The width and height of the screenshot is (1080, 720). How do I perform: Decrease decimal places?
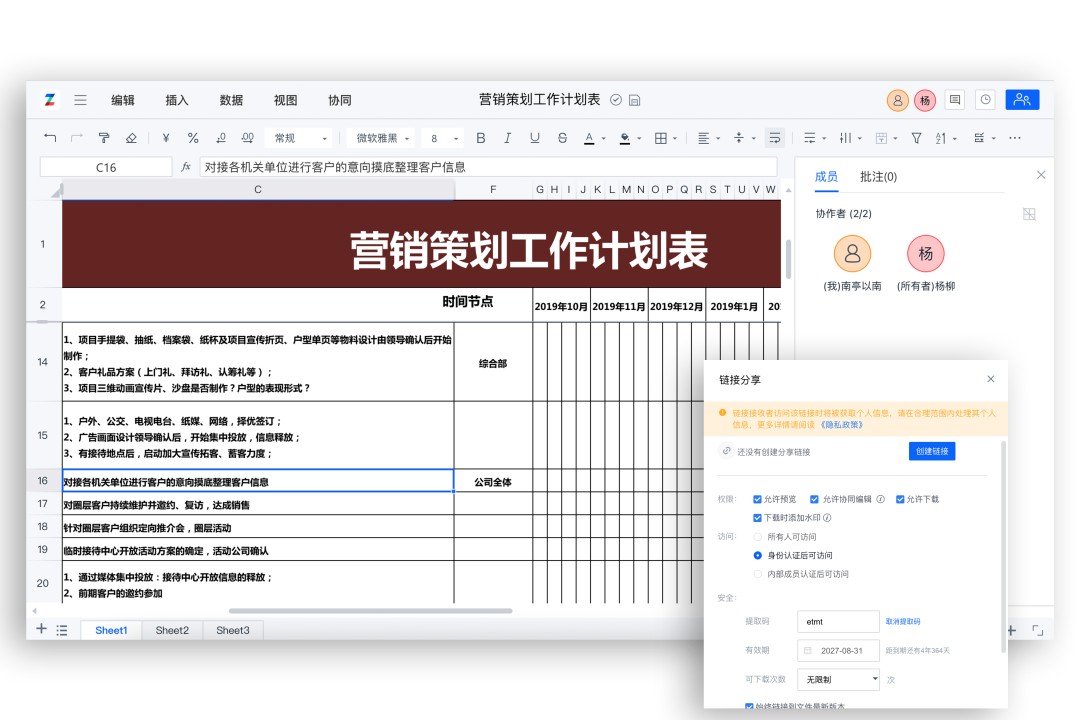[220, 138]
